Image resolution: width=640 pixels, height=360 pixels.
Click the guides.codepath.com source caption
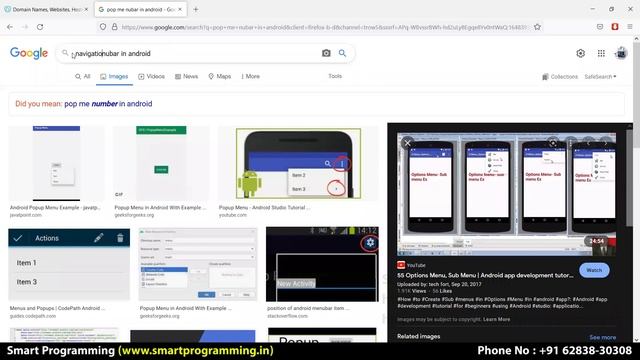tap(33, 316)
